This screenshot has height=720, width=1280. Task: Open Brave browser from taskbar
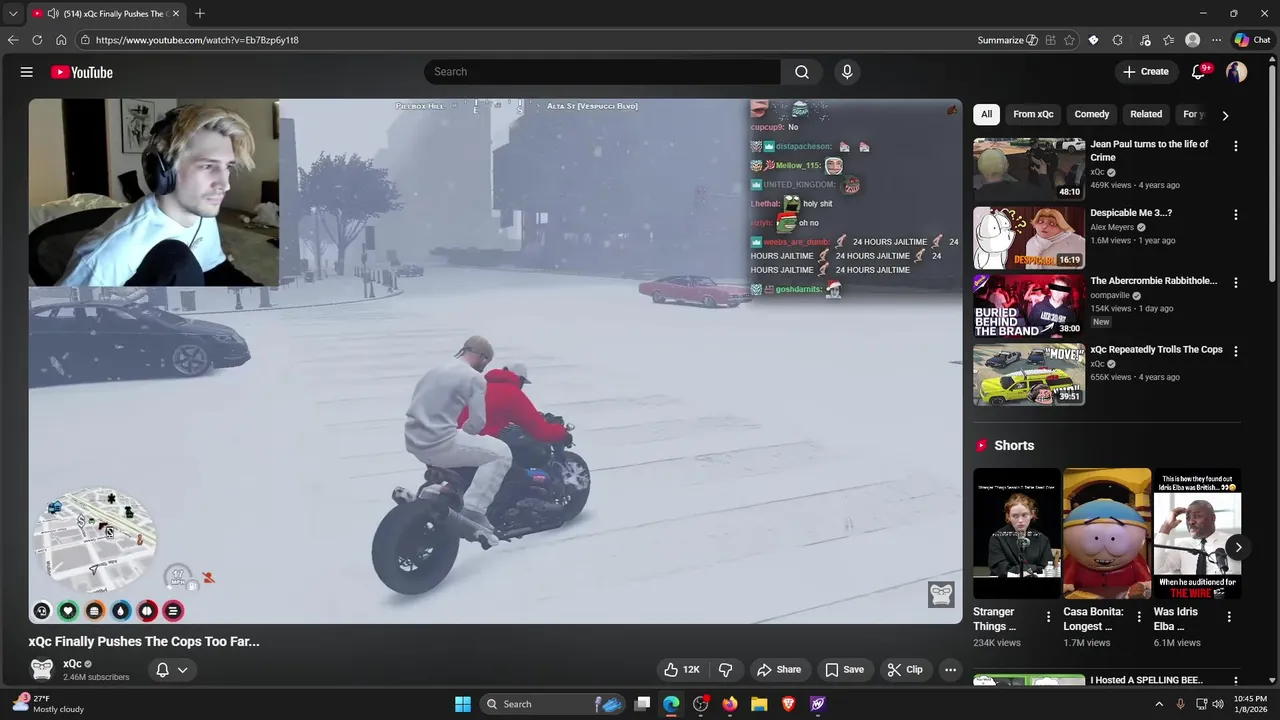[788, 704]
